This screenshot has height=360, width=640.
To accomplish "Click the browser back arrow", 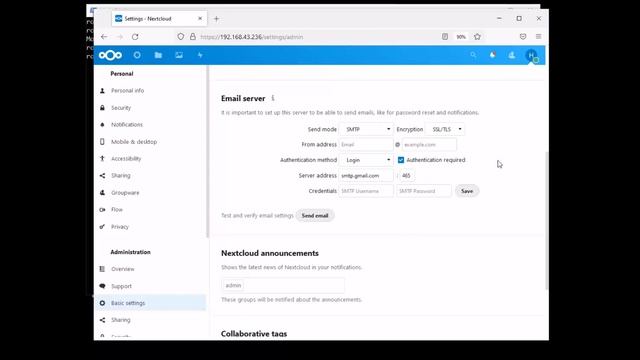I will coord(104,37).
